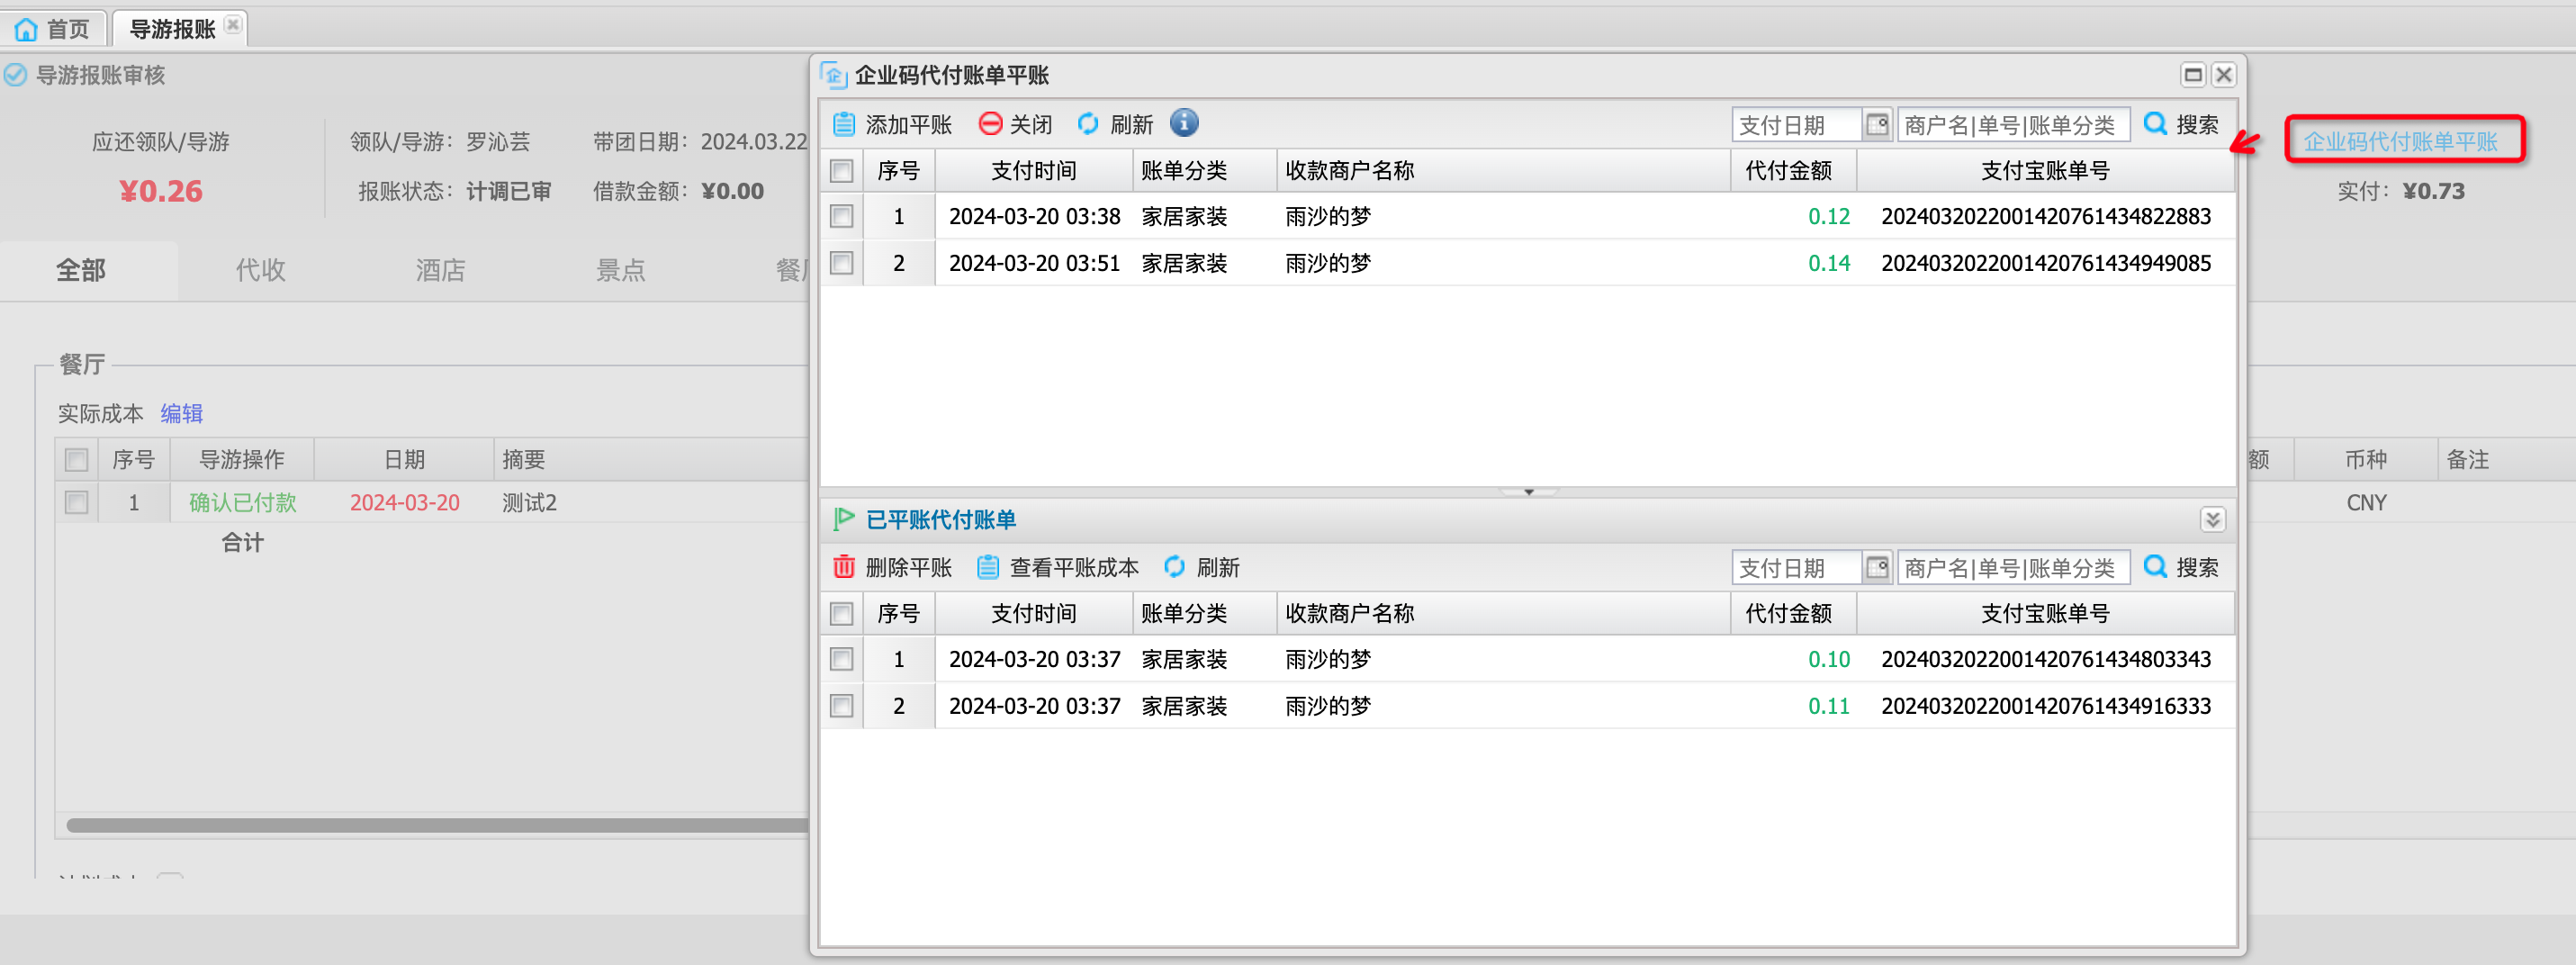Switch to the 代收 tab
Screen dimensions: 2576x965
[261, 270]
